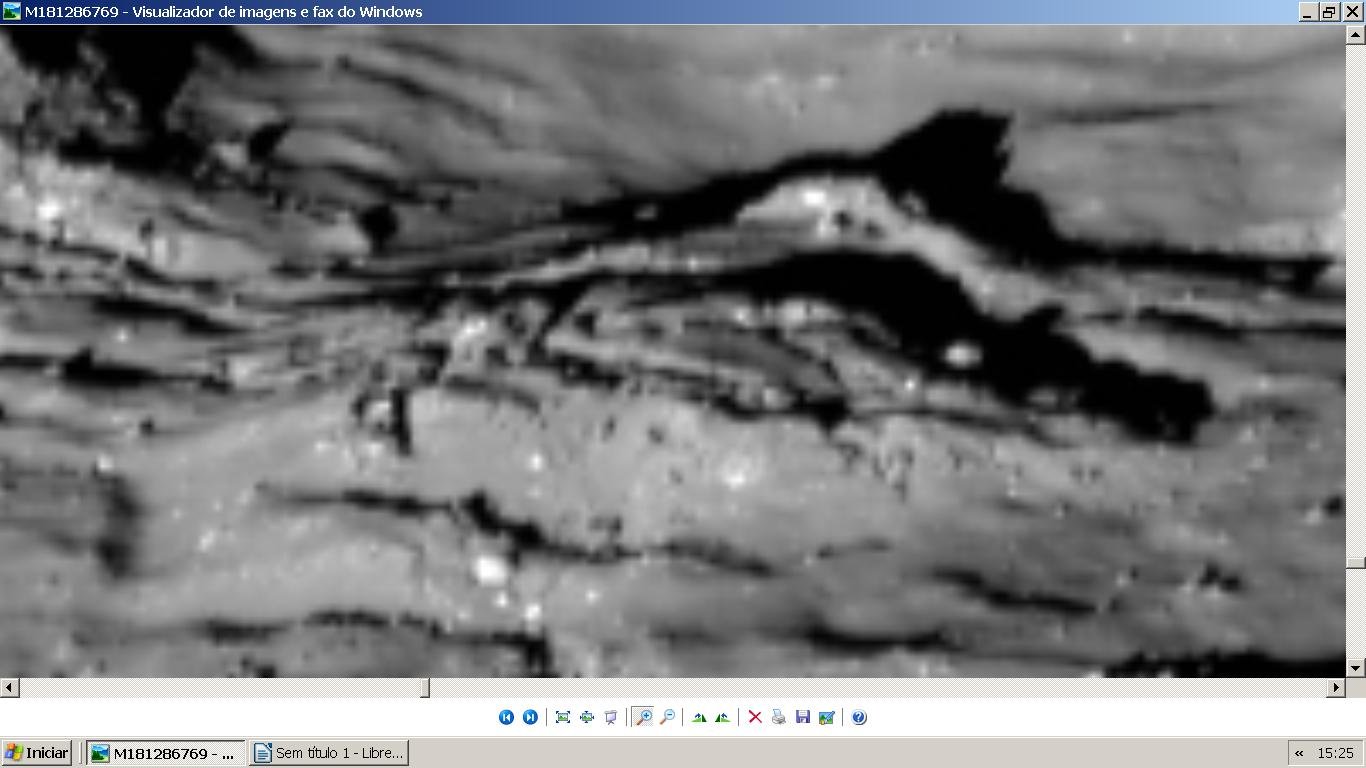Select the Zoom Out magnifier tool
Image resolution: width=1366 pixels, height=768 pixels.
click(667, 717)
